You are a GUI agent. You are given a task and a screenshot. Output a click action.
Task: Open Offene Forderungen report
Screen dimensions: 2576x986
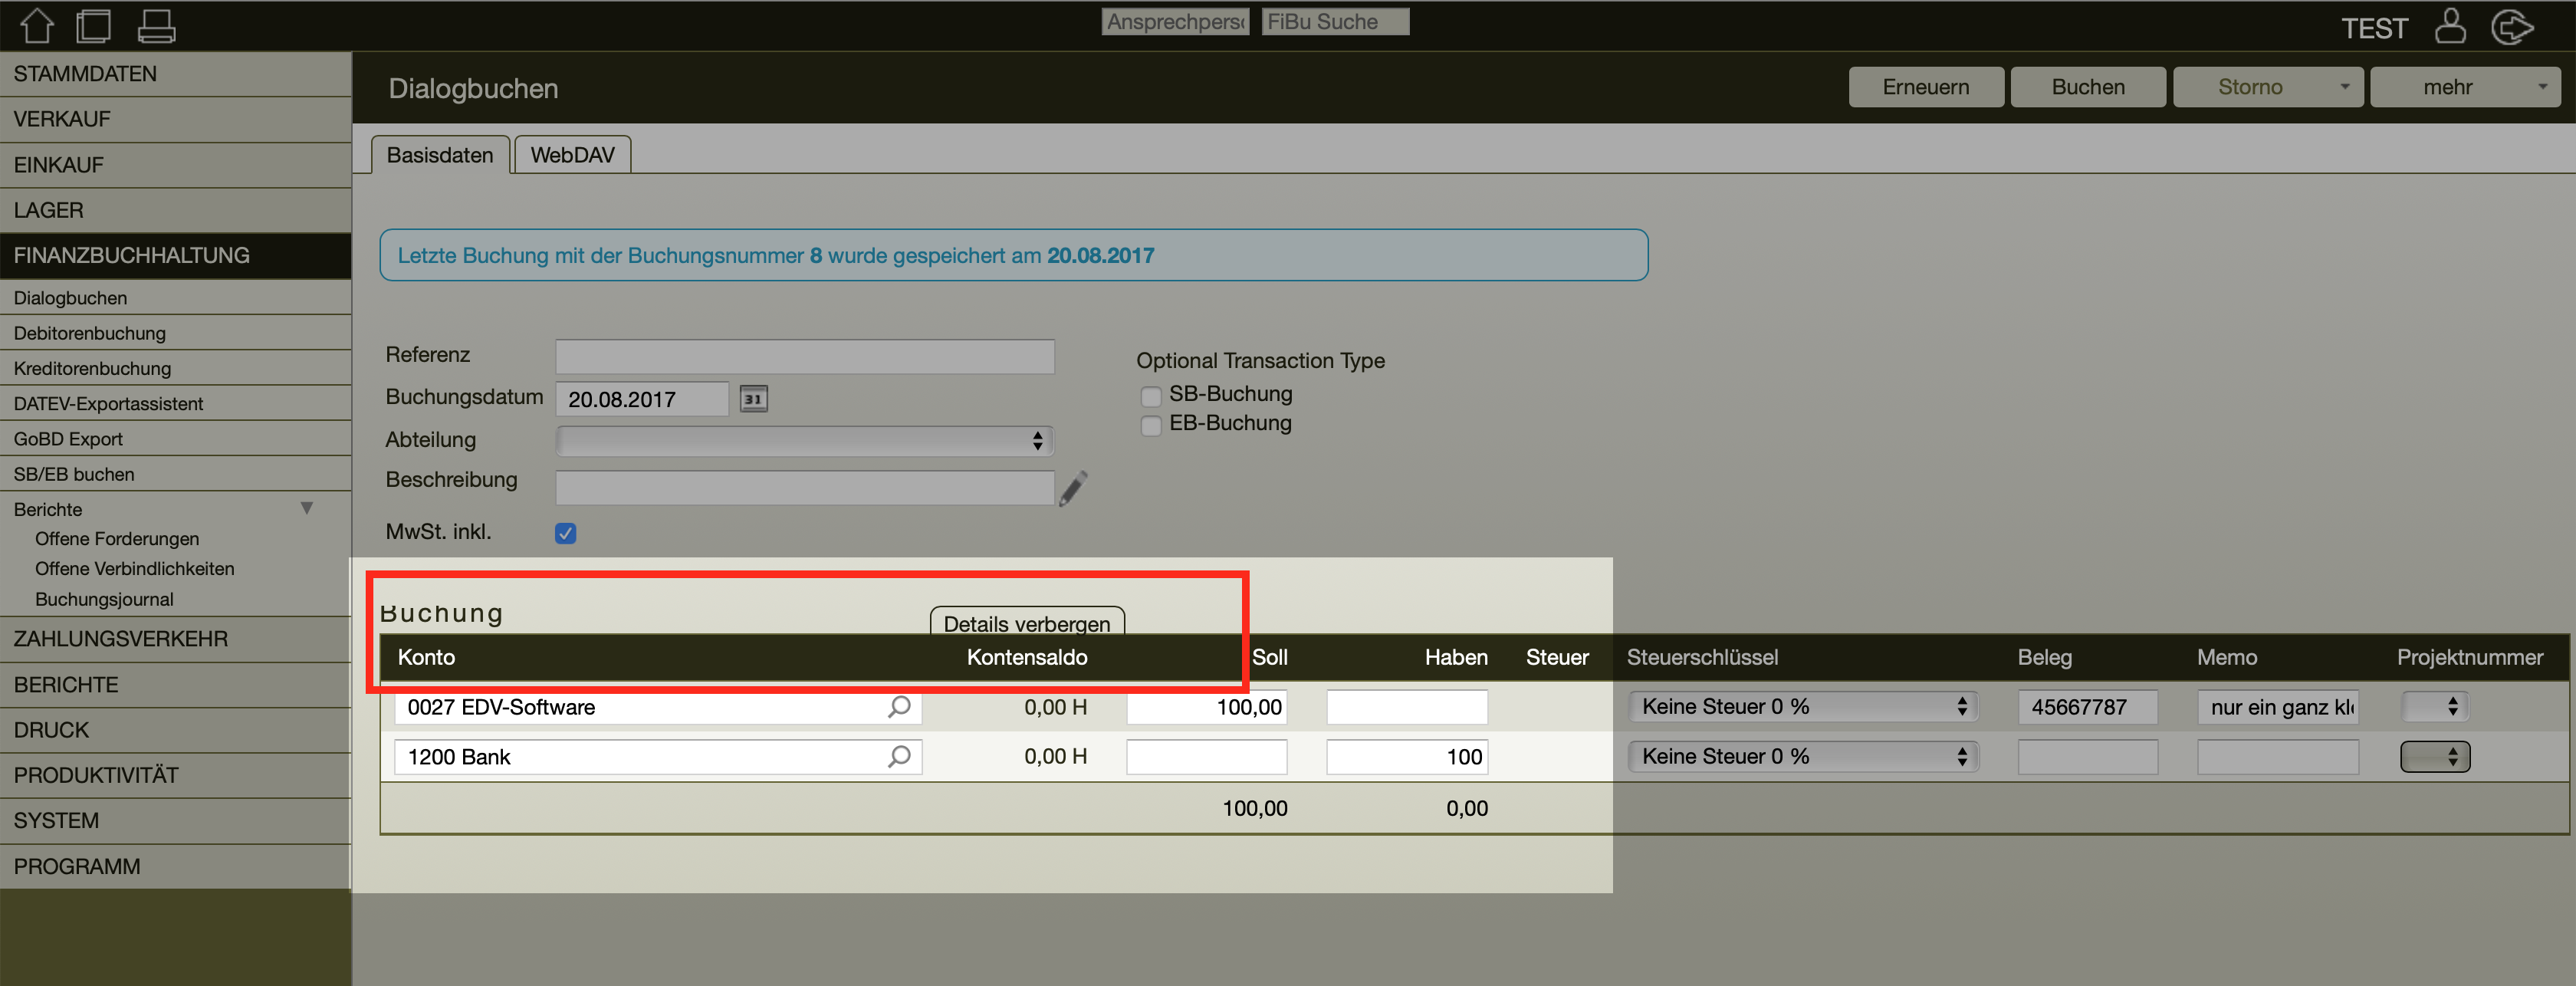[117, 538]
